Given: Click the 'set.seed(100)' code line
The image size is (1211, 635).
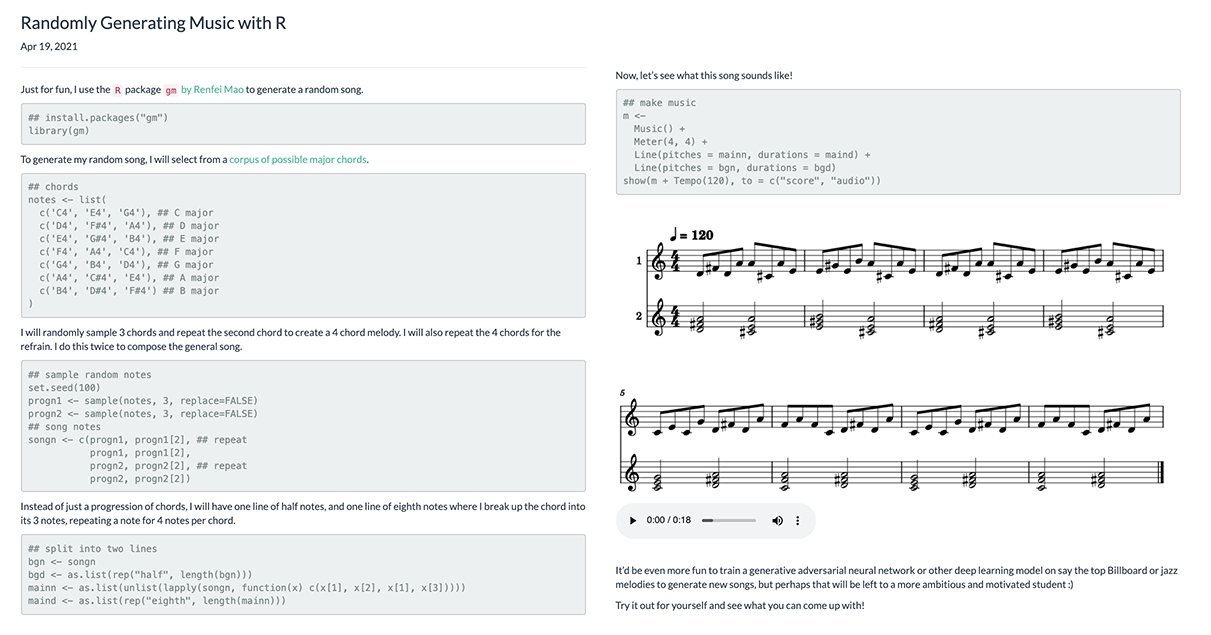Looking at the screenshot, I should [x=65, y=387].
